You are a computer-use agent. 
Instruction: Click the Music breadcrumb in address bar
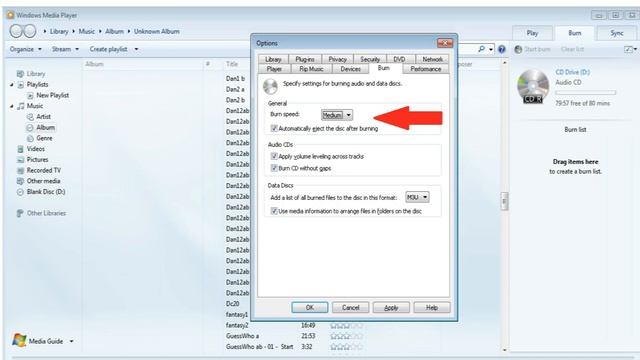(x=87, y=31)
